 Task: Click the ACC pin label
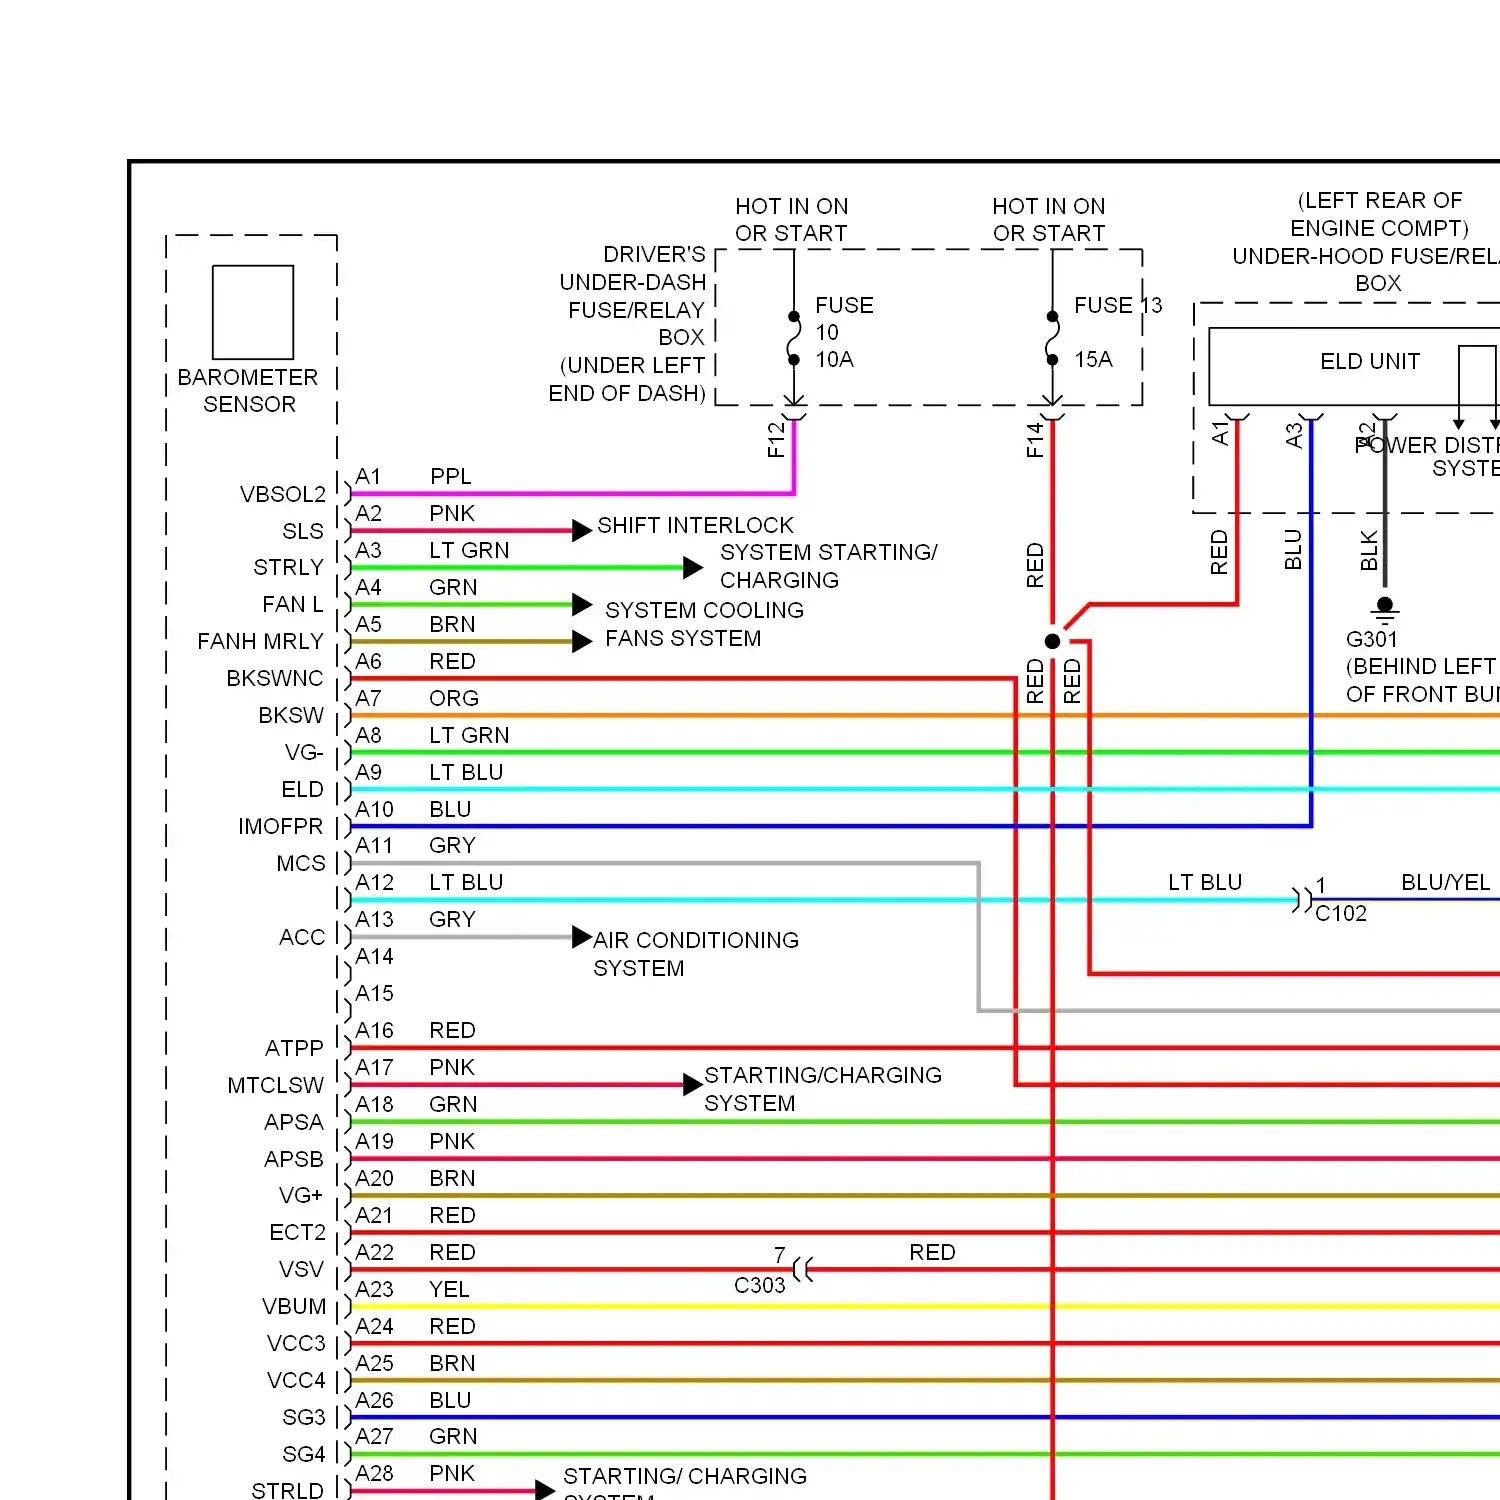(x=302, y=938)
